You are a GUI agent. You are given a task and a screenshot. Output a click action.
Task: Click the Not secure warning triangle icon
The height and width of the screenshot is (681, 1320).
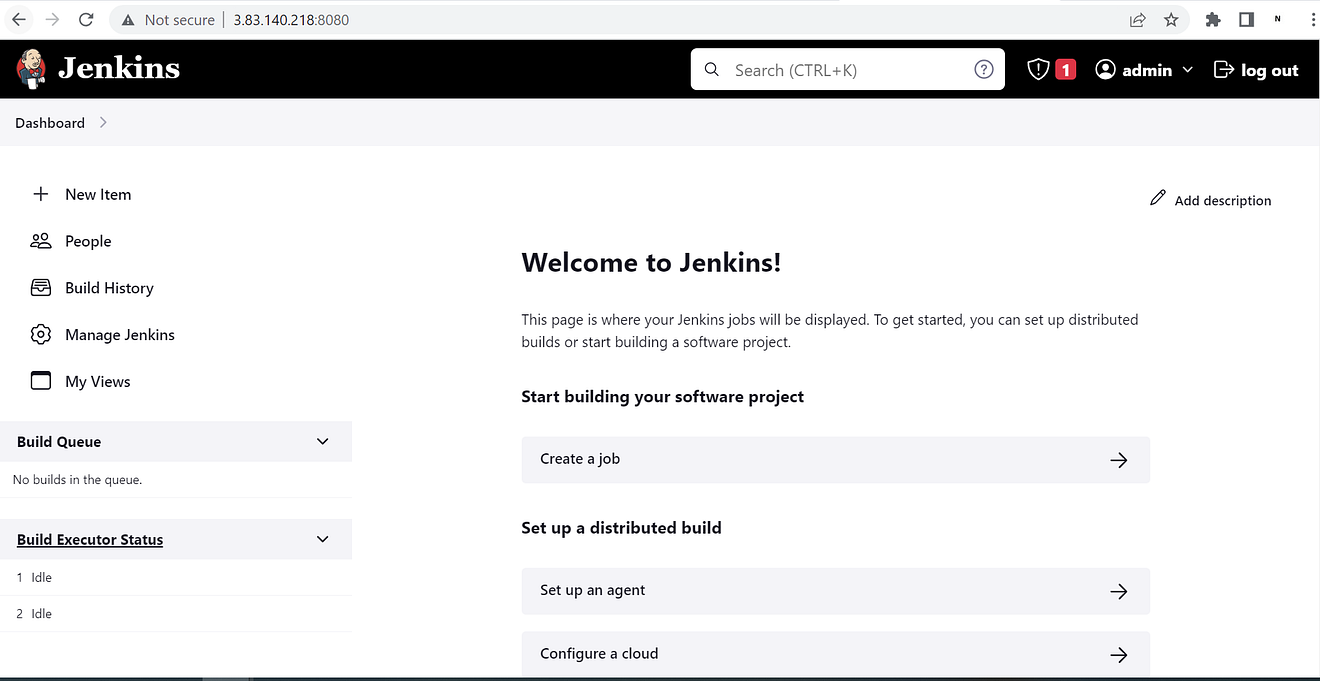pyautogui.click(x=127, y=19)
